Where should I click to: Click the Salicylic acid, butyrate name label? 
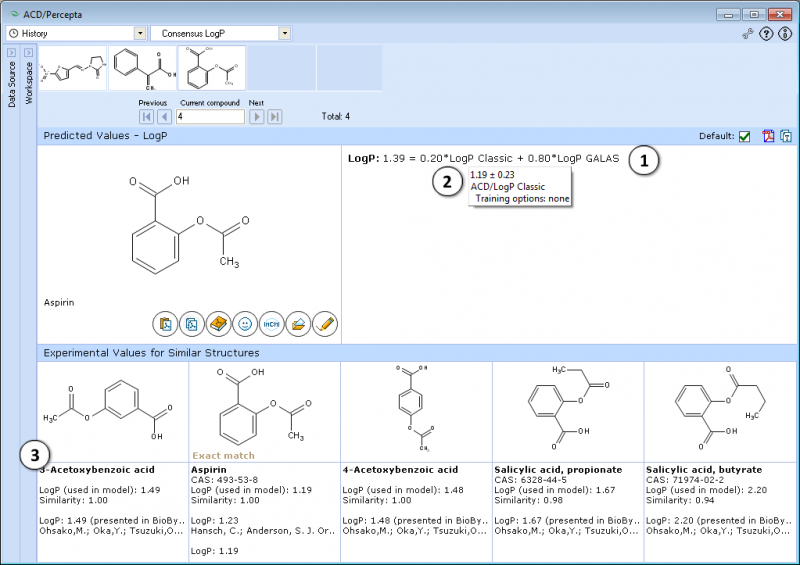pos(704,470)
